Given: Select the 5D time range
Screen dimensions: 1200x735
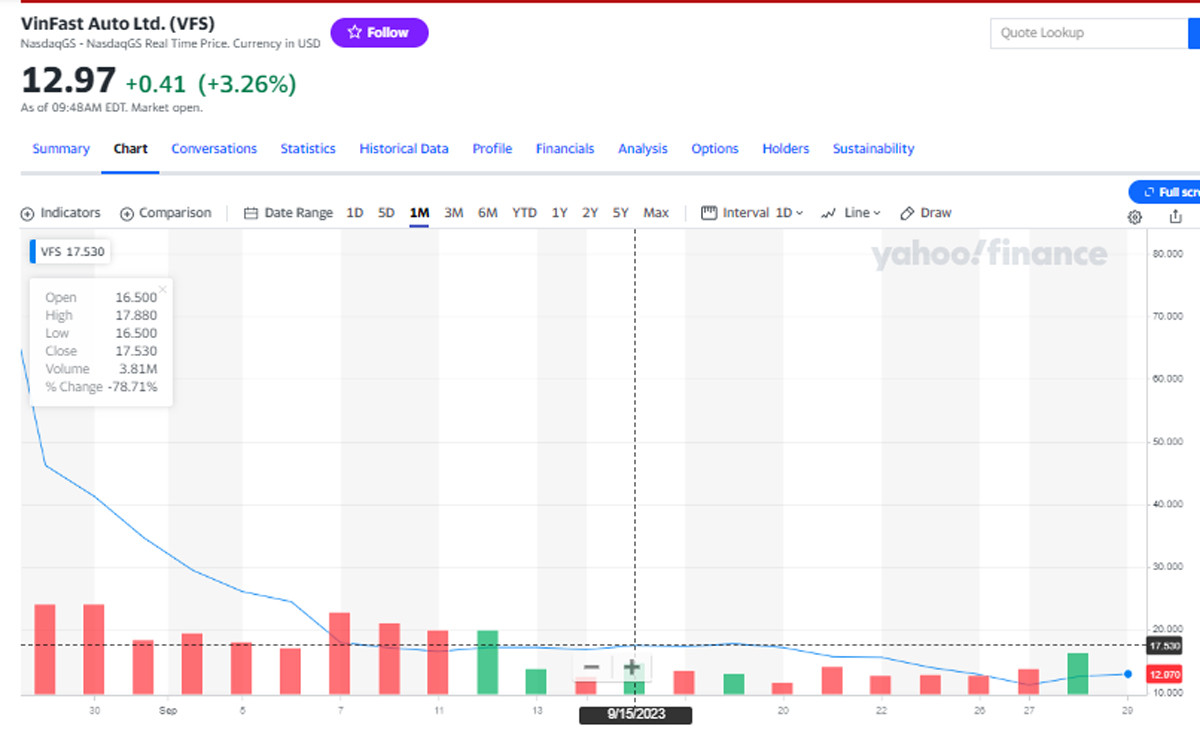Looking at the screenshot, I should click(x=386, y=213).
